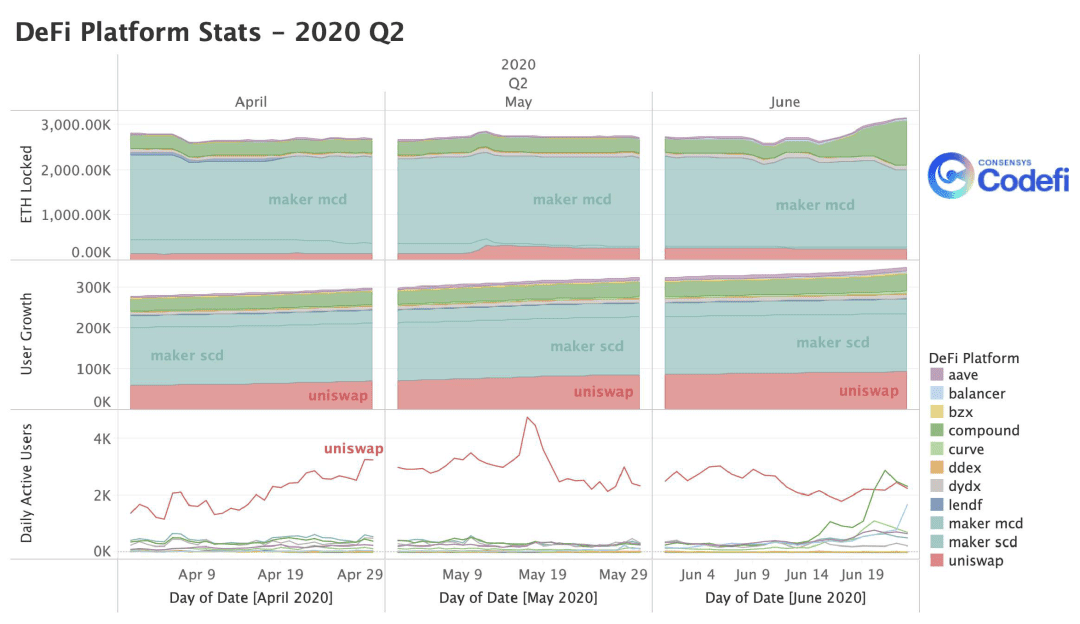Select the curve legend entry

point(957,449)
